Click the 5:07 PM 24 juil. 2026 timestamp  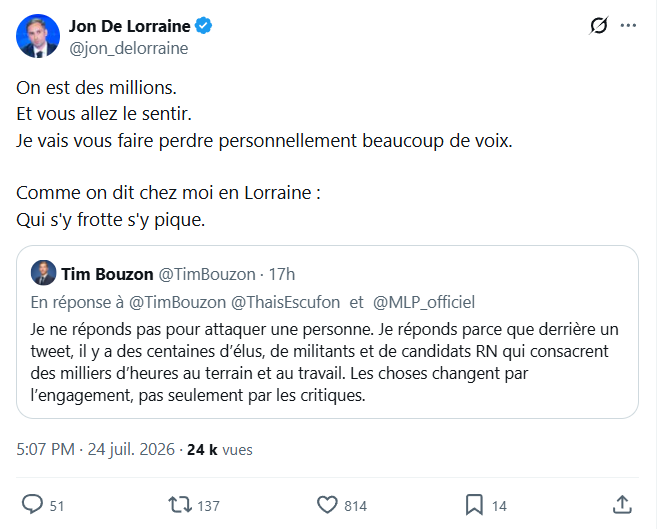click(x=95, y=449)
